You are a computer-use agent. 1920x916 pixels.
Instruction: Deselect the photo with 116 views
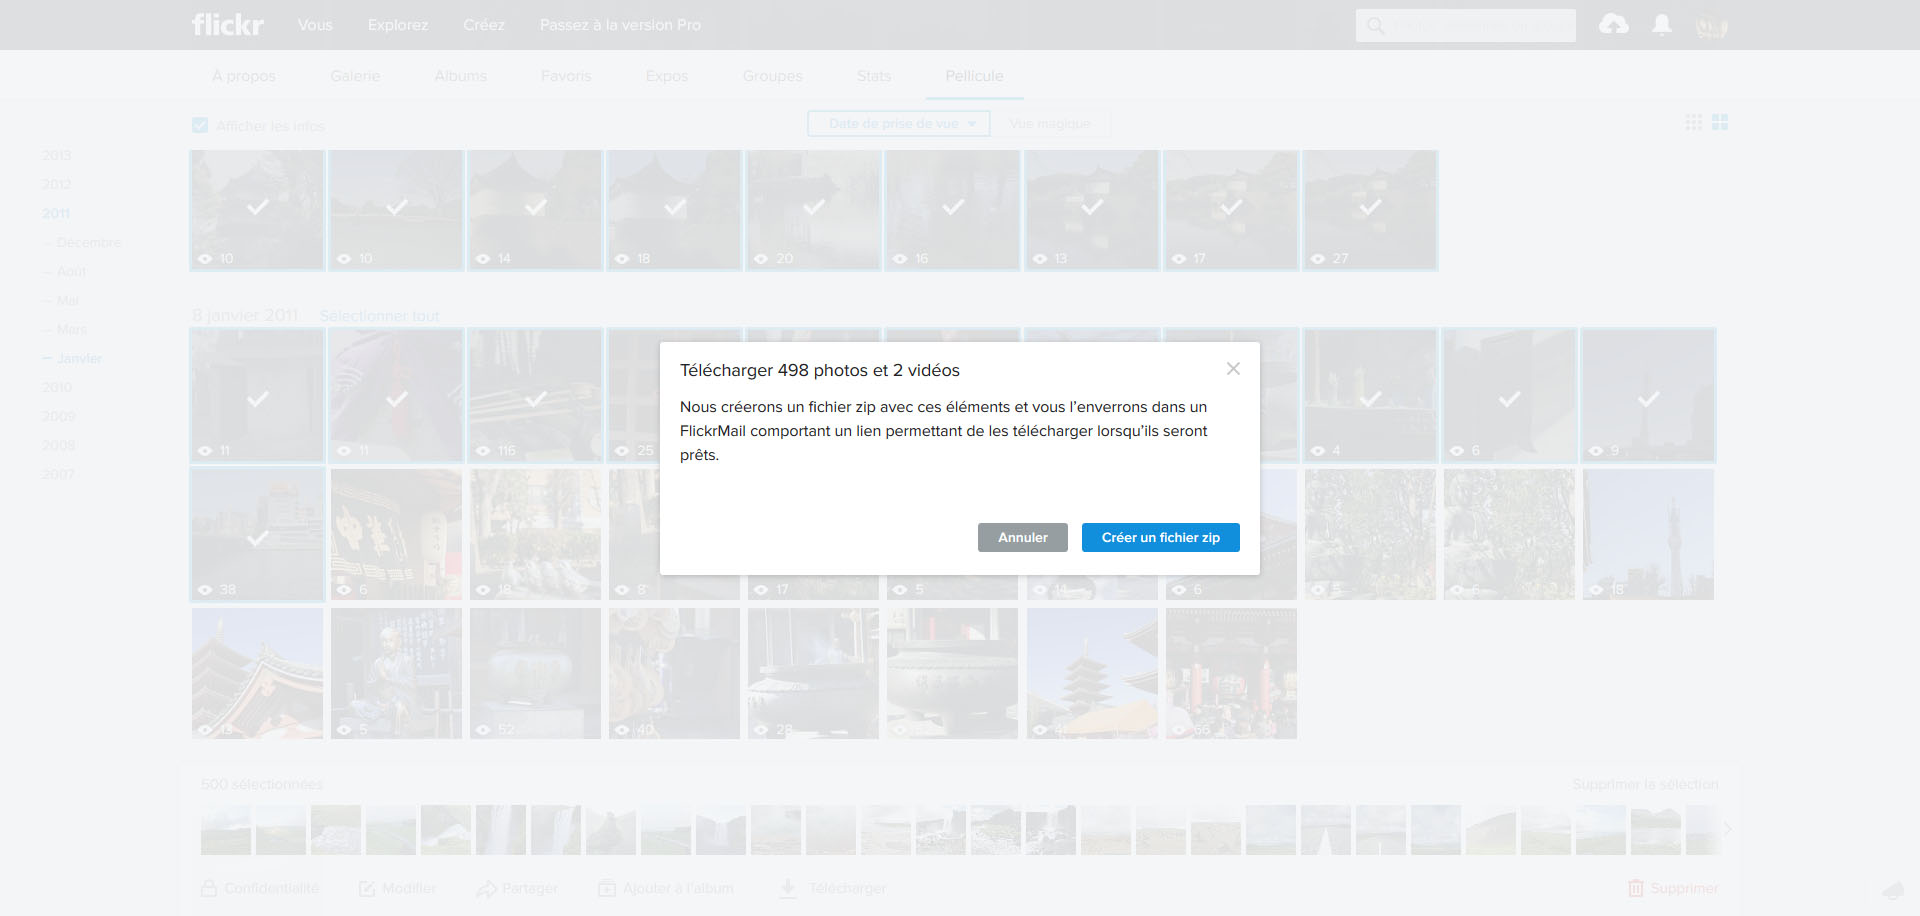535,396
